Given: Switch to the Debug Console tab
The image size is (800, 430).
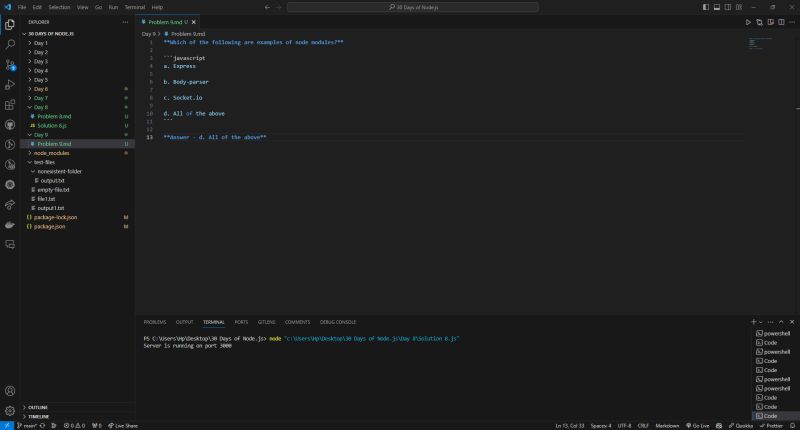Looking at the screenshot, I should click(x=338, y=322).
